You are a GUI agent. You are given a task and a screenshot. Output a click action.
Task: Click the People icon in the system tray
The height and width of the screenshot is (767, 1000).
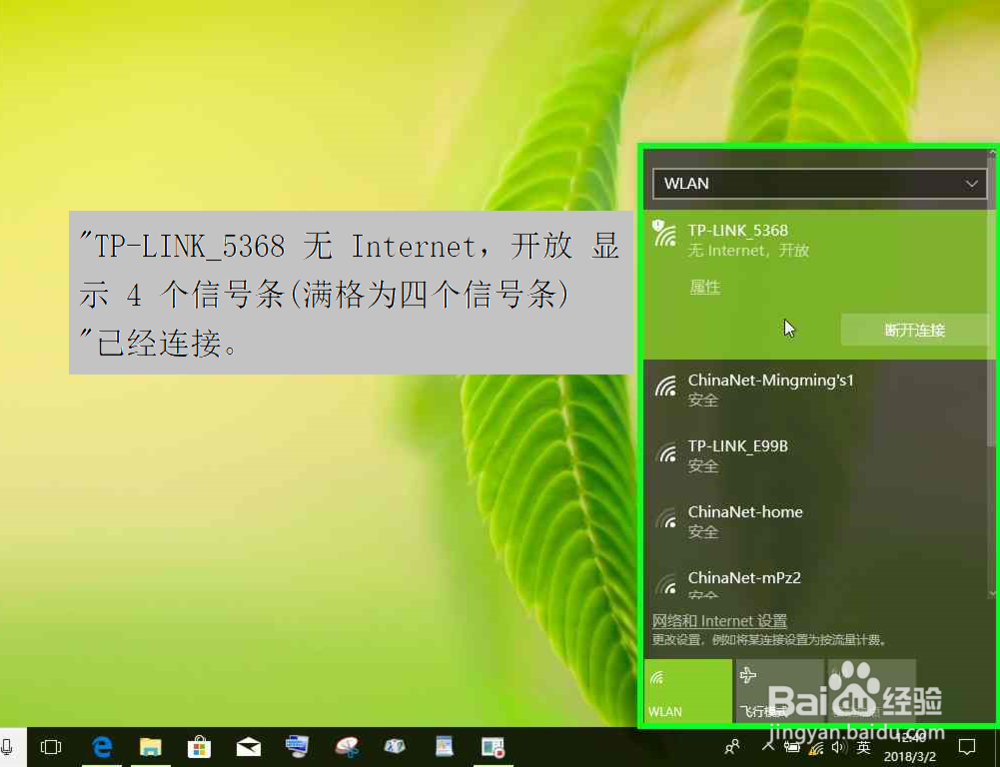(732, 746)
